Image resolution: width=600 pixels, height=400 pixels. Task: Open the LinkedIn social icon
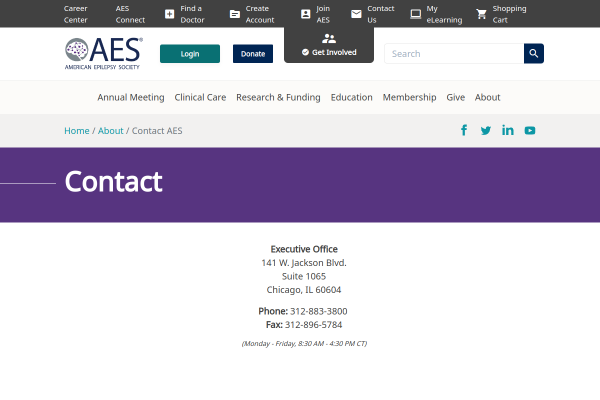tap(508, 131)
